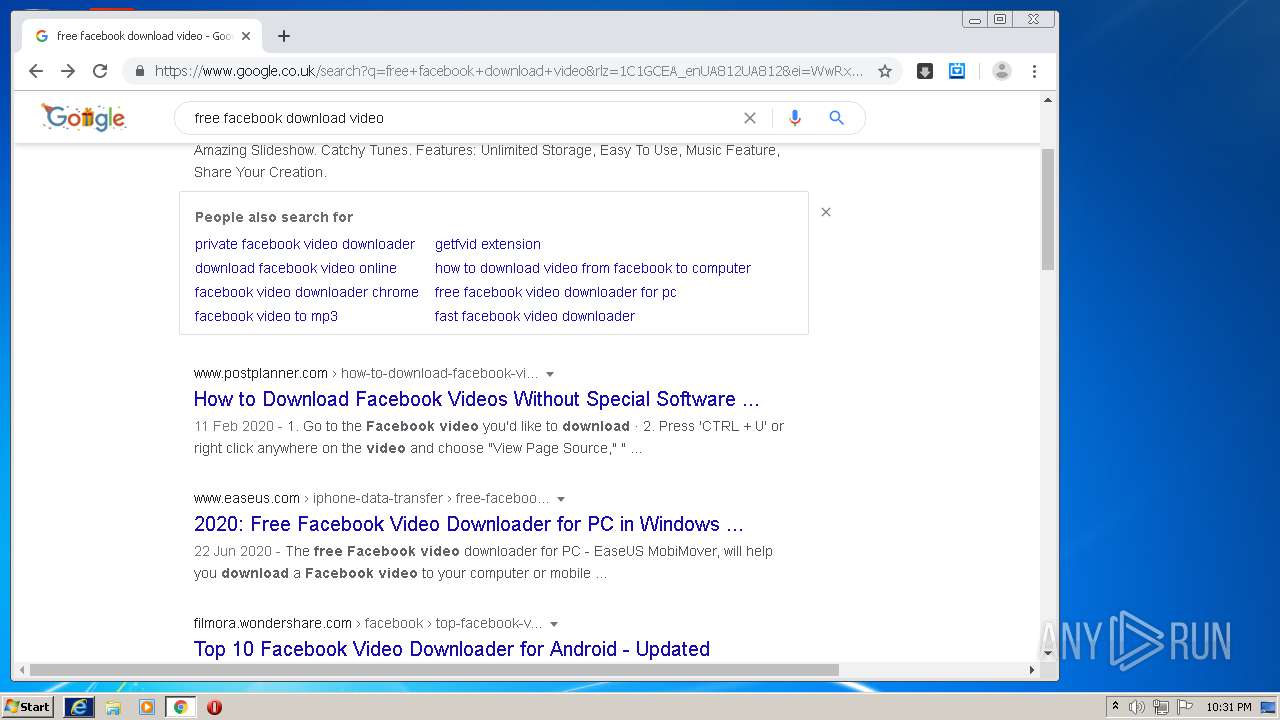This screenshot has height=720, width=1280.
Task: Select the free facebook download video tab
Action: pos(141,36)
